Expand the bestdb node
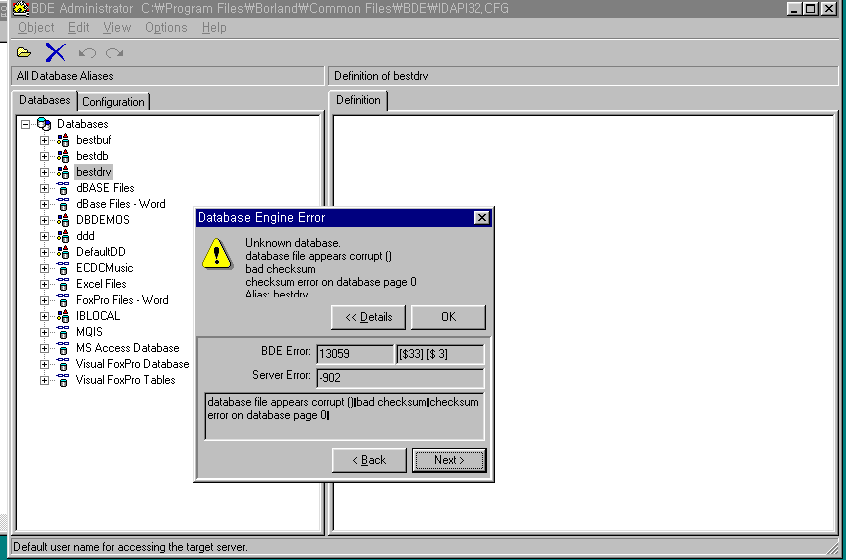The width and height of the screenshot is (846, 560). click(44, 156)
